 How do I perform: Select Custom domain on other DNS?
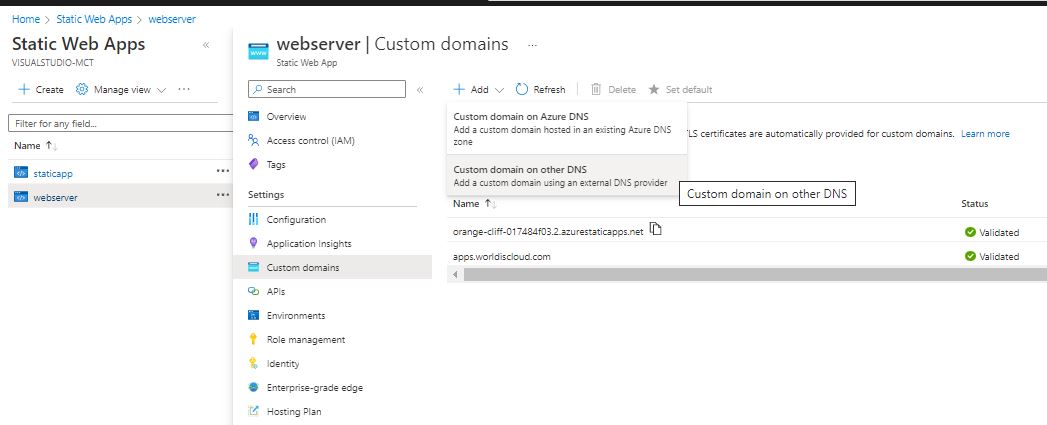566,176
